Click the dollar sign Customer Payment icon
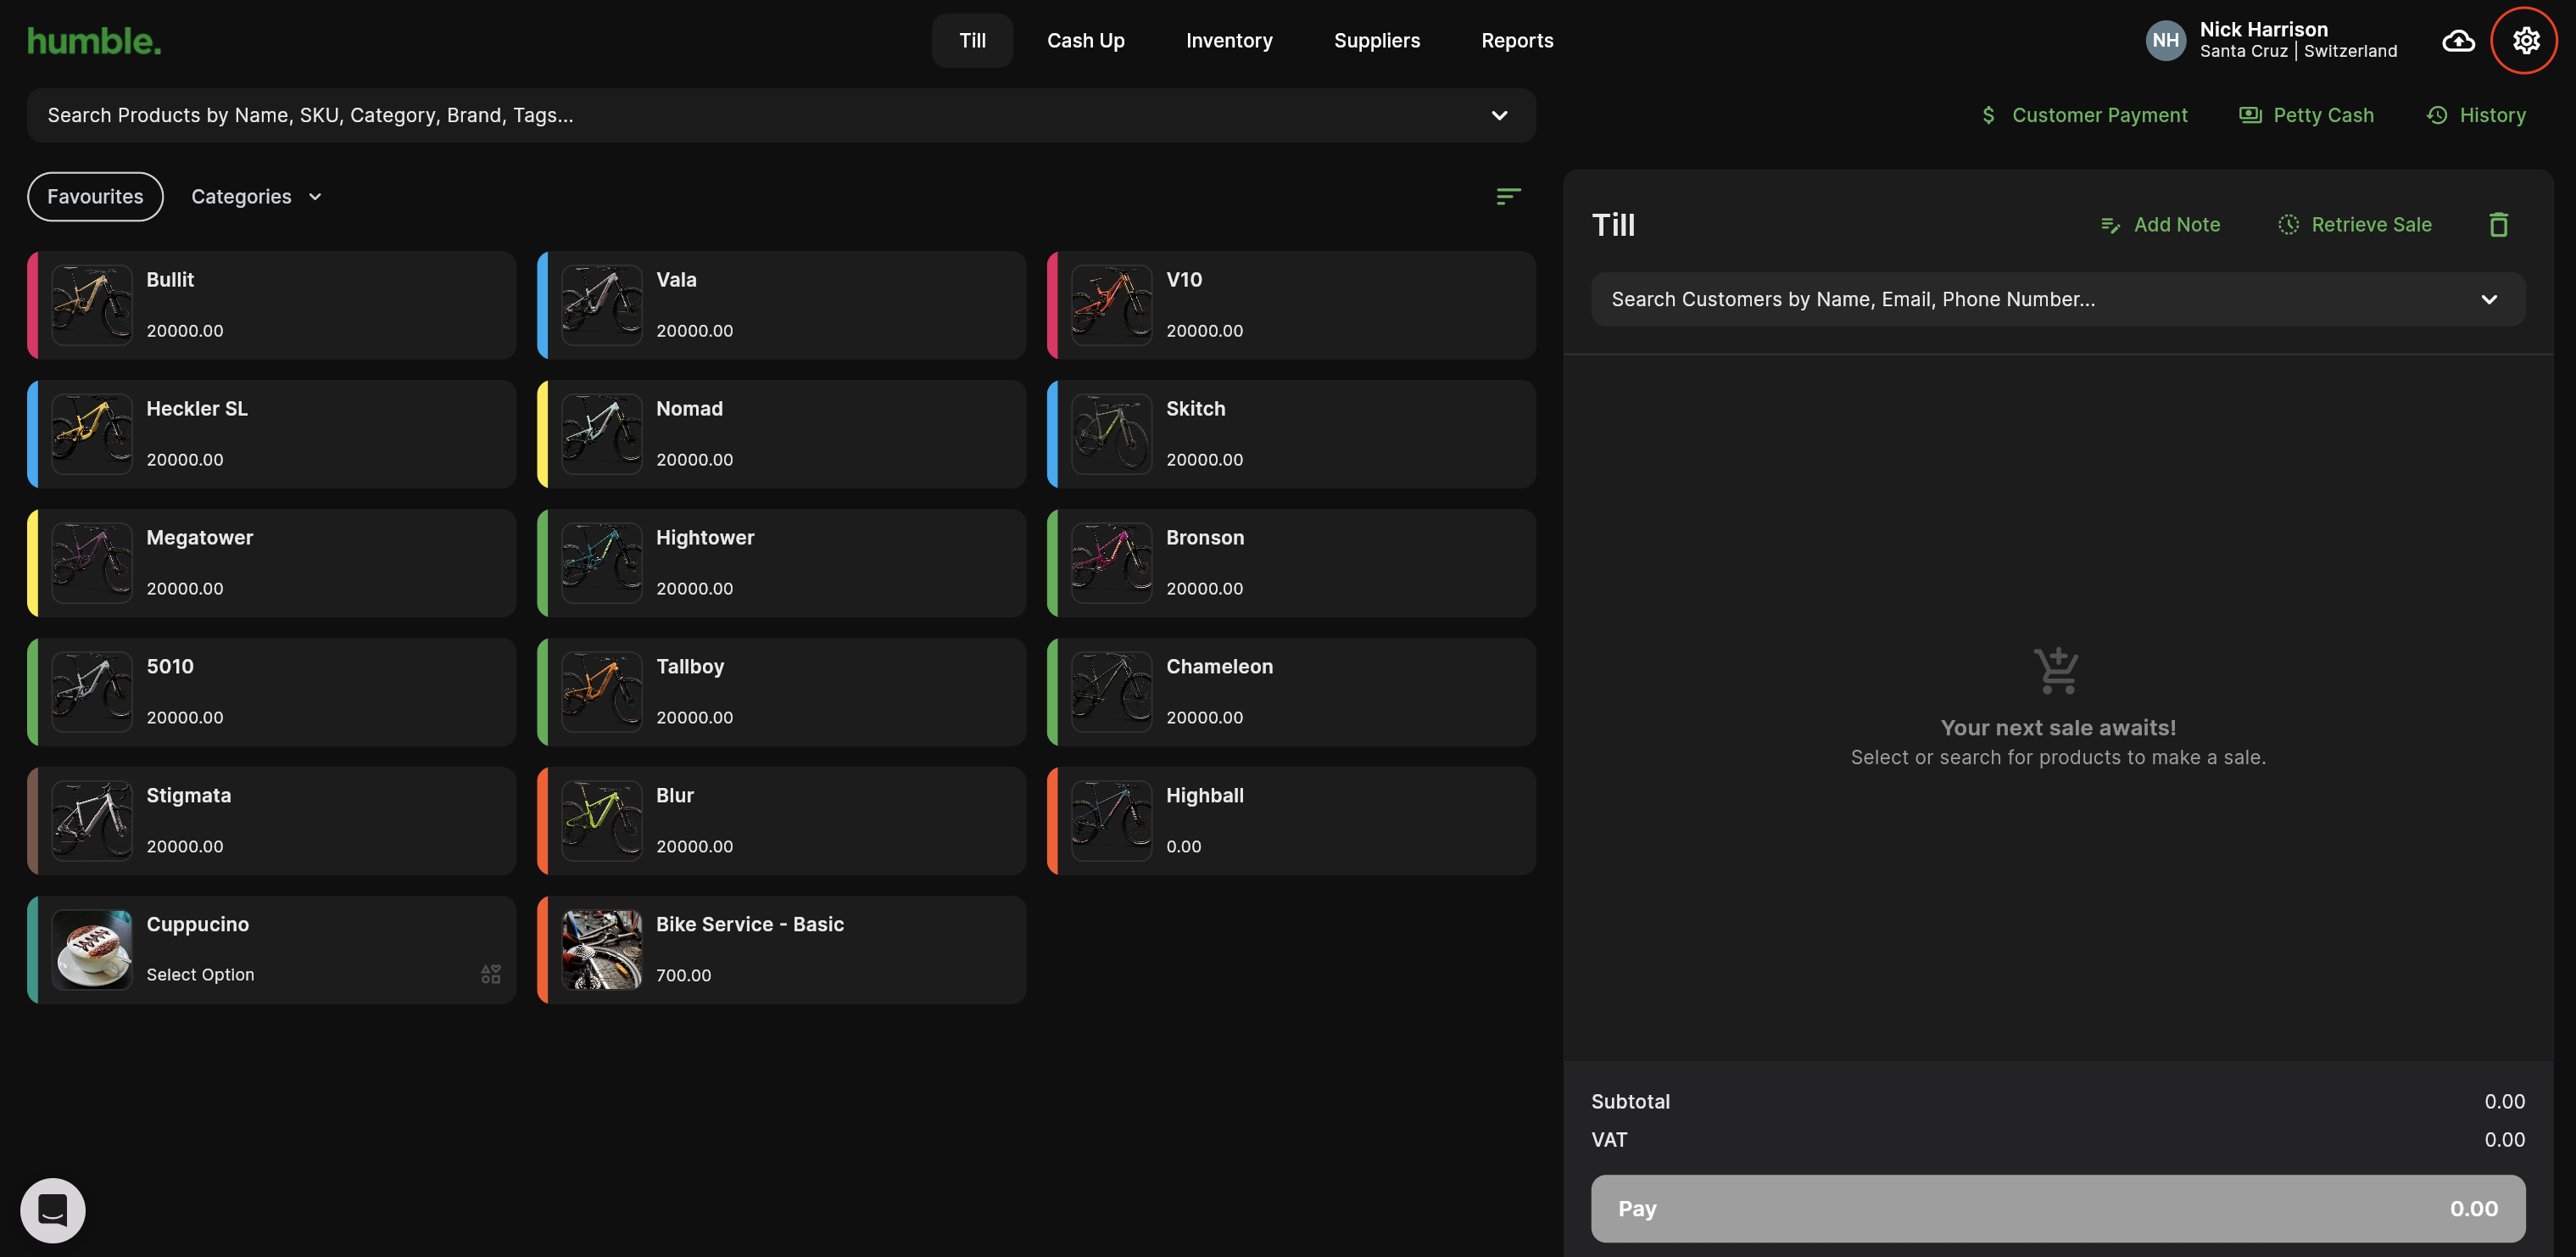The image size is (2576, 1257). (x=1988, y=115)
